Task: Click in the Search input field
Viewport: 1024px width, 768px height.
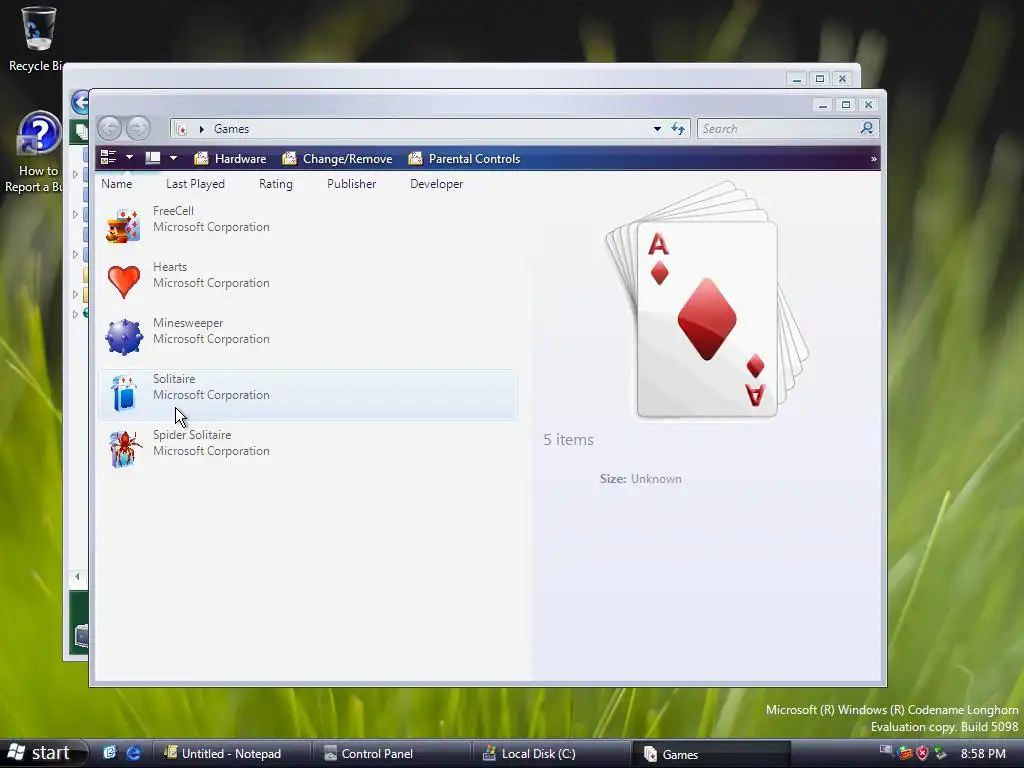Action: pyautogui.click(x=780, y=129)
